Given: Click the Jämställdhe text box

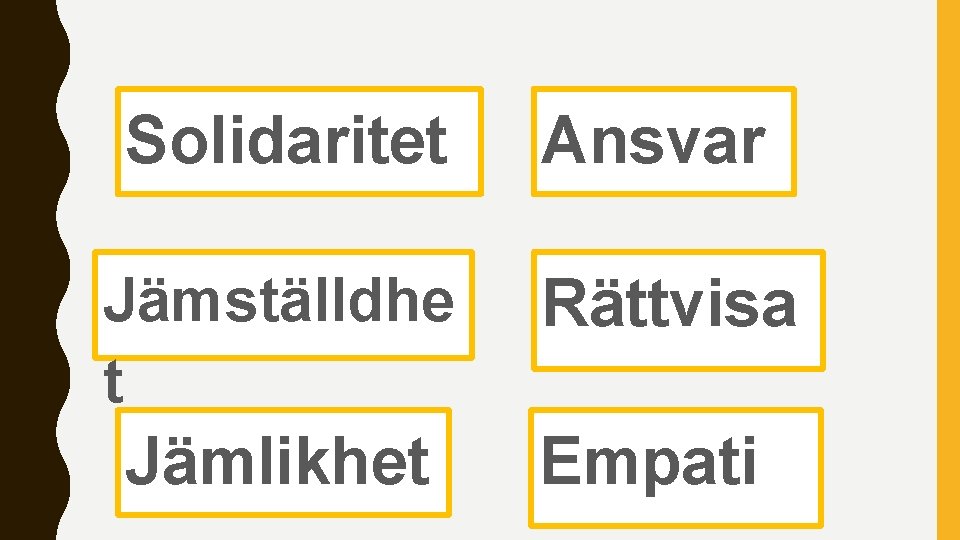Looking at the screenshot, I should click(x=283, y=303).
